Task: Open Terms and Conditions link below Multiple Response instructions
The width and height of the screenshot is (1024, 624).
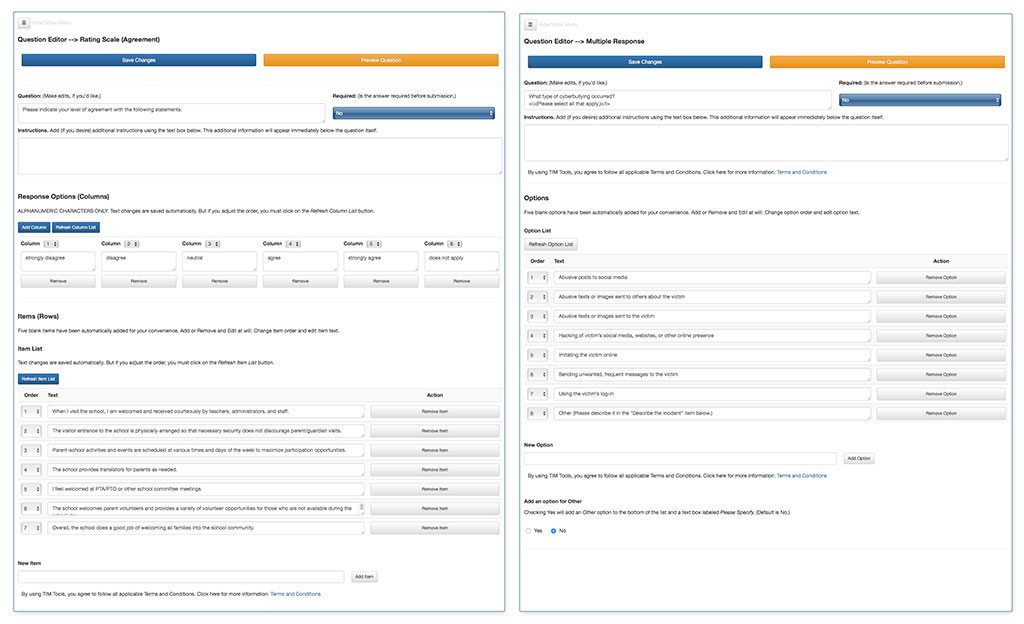Action: coord(802,172)
